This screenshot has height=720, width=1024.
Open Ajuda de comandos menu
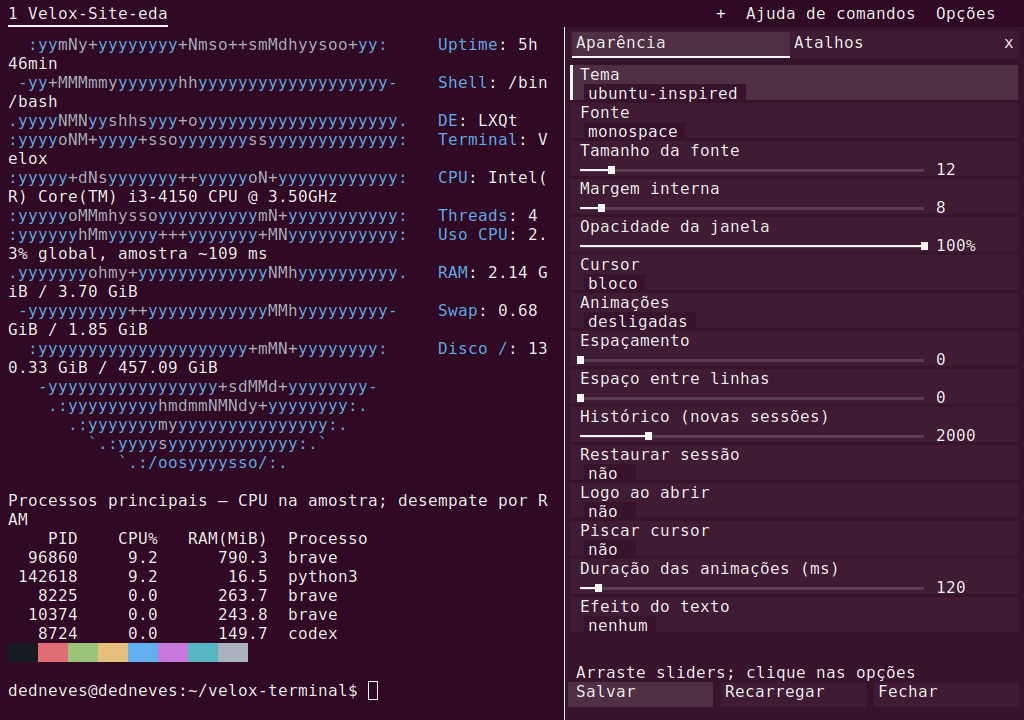(x=830, y=14)
